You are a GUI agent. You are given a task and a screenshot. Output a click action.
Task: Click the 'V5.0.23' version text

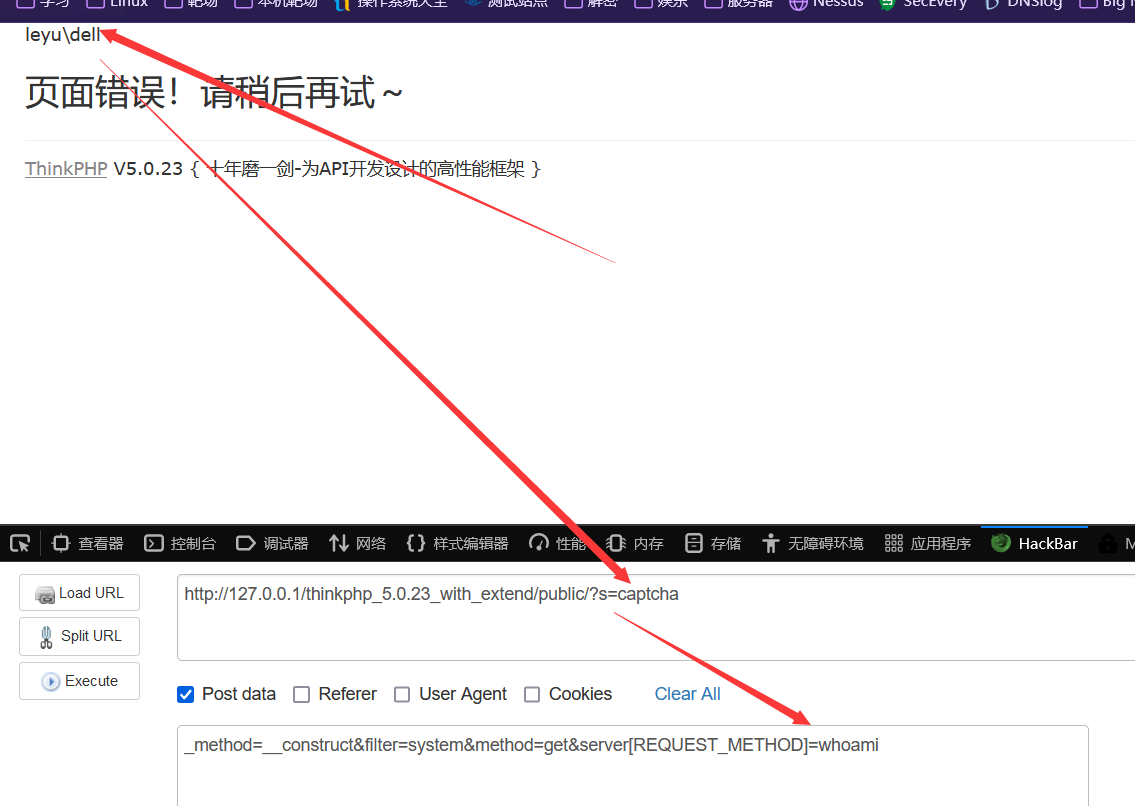pos(148,169)
